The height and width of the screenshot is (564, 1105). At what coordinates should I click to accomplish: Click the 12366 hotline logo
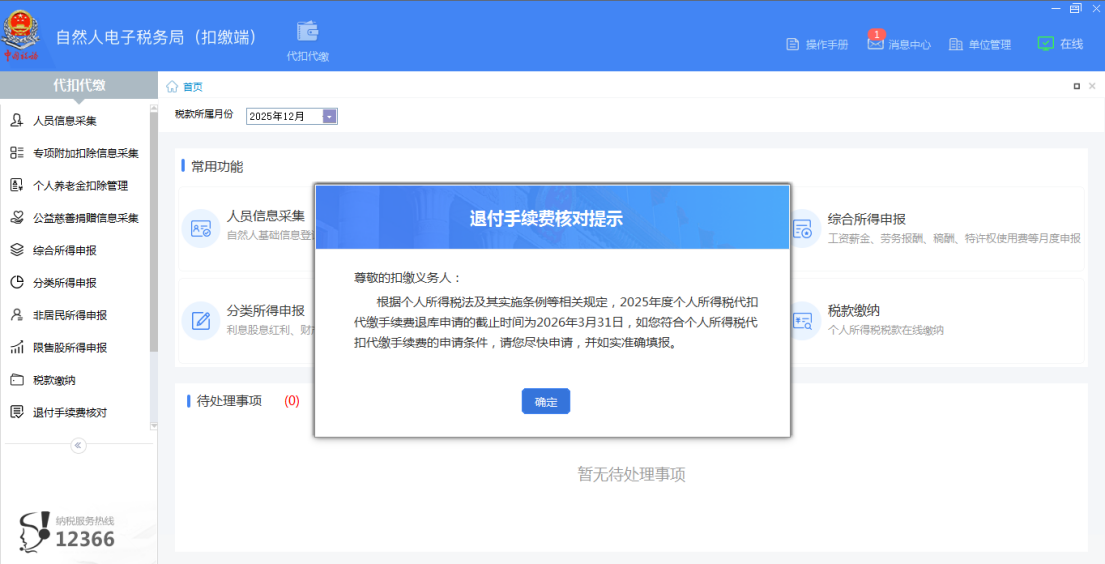(67, 532)
